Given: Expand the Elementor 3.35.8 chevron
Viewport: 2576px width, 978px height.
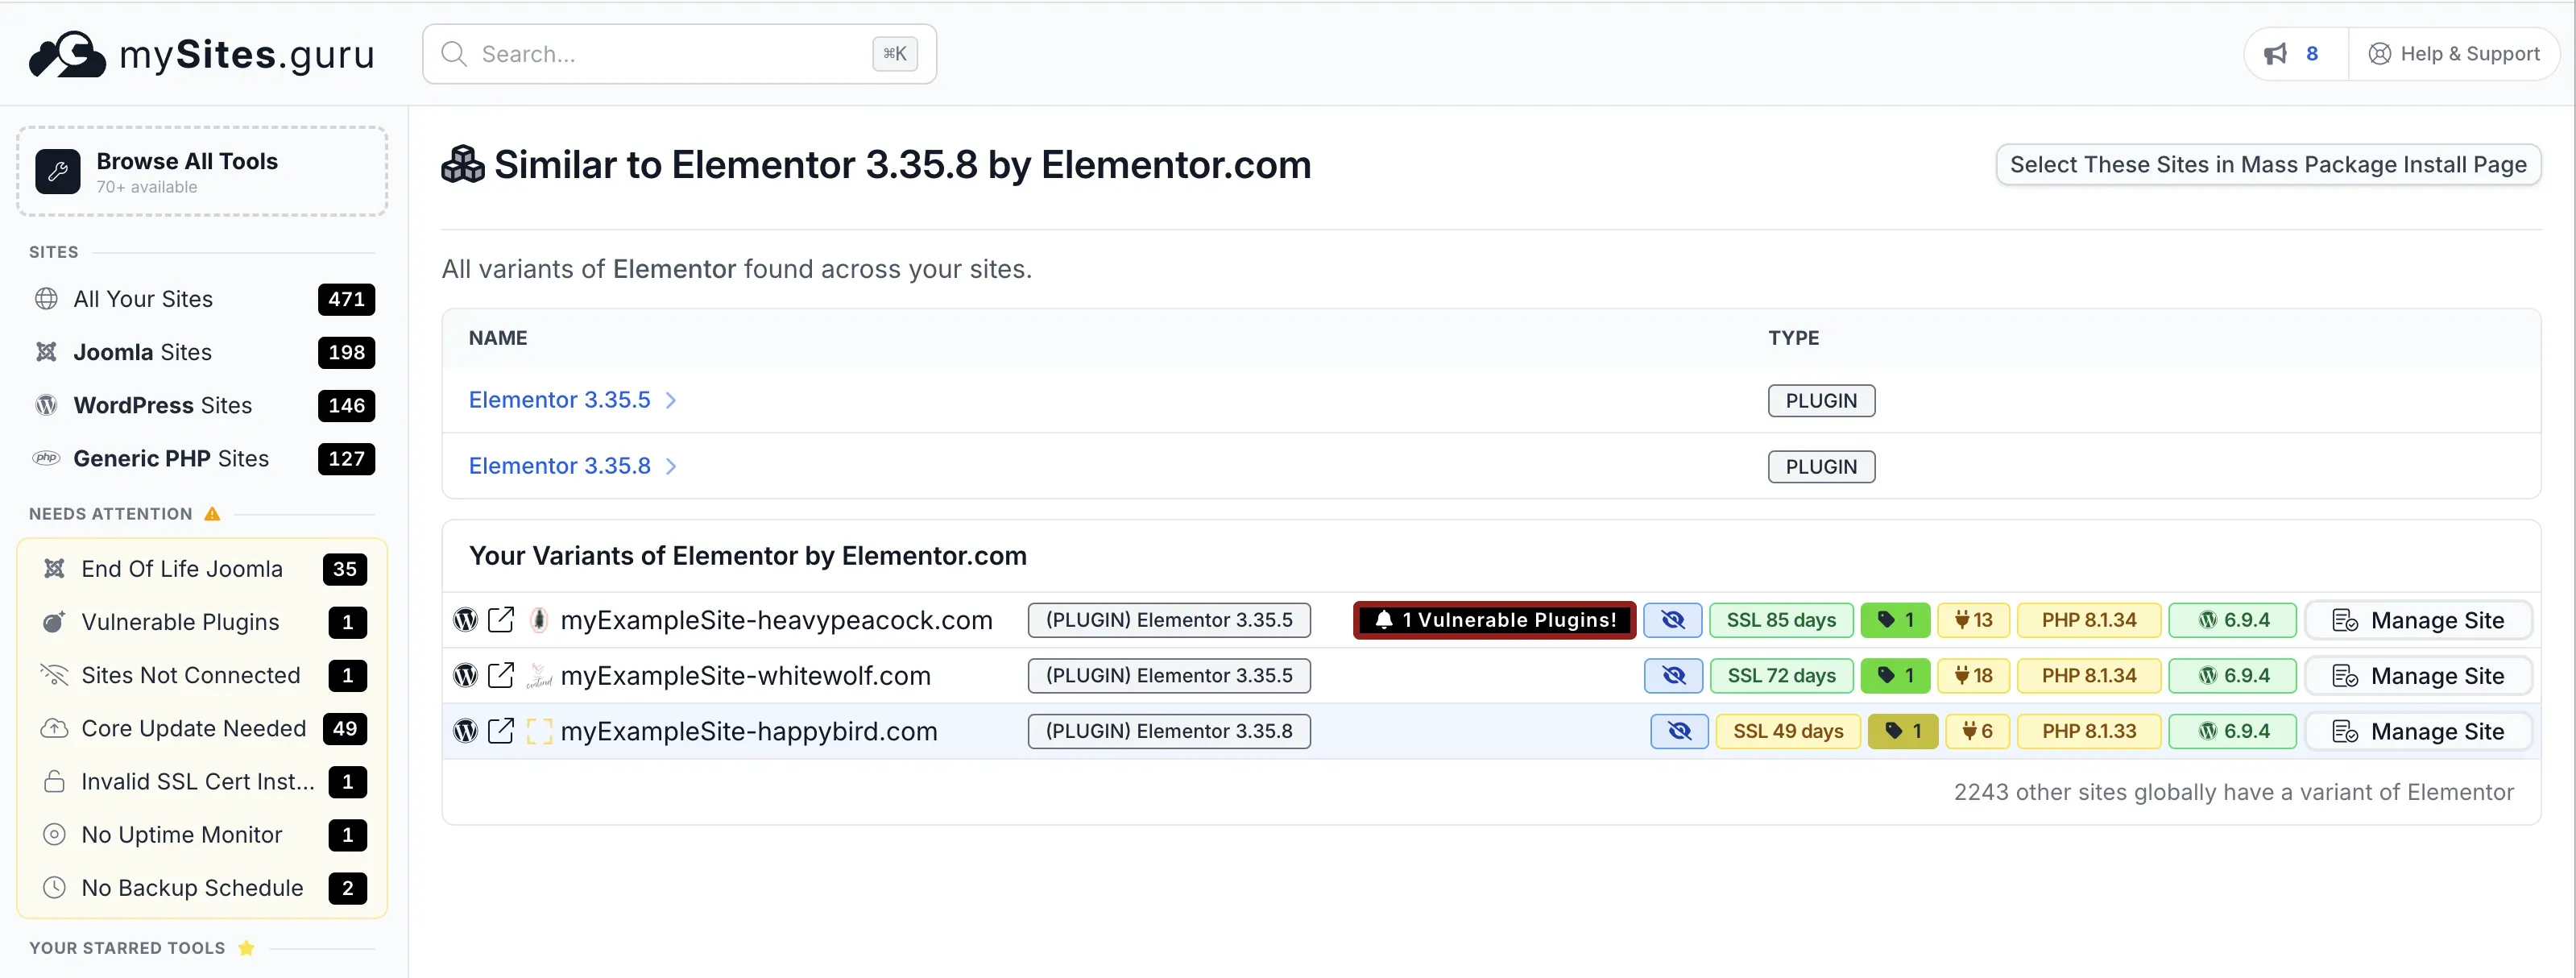Looking at the screenshot, I should (x=672, y=465).
